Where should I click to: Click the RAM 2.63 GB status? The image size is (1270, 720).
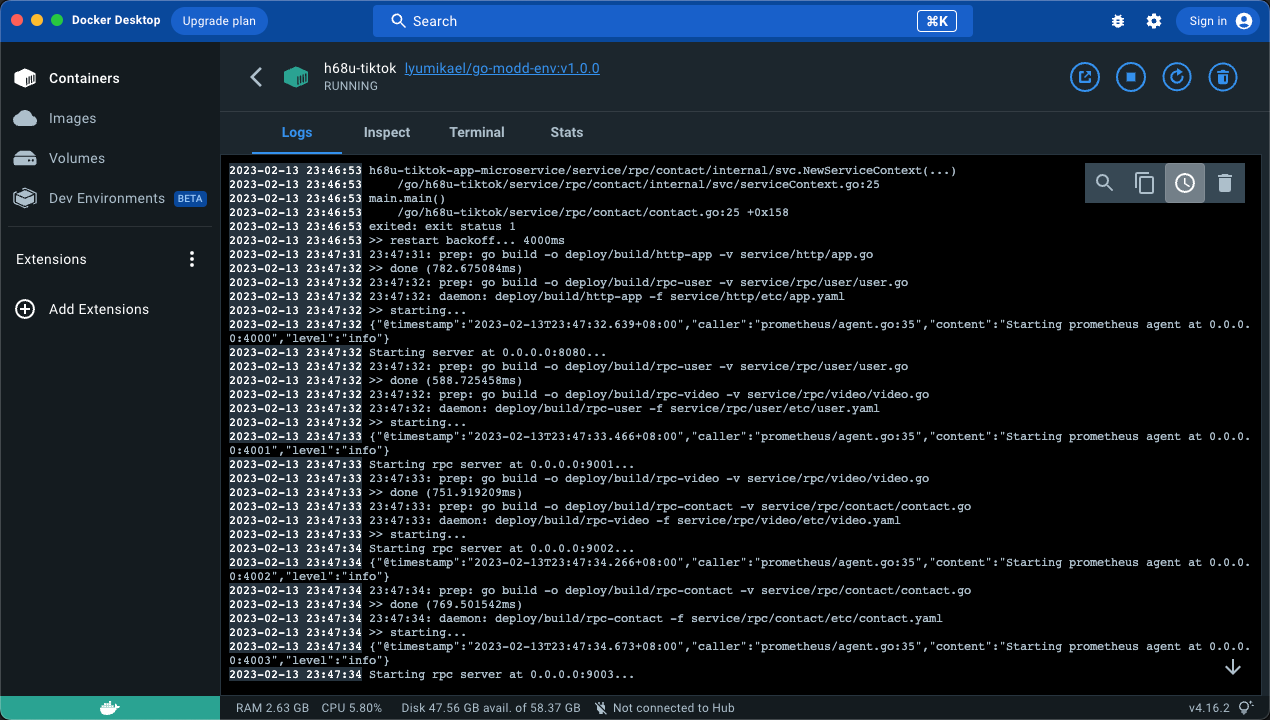[x=272, y=708]
